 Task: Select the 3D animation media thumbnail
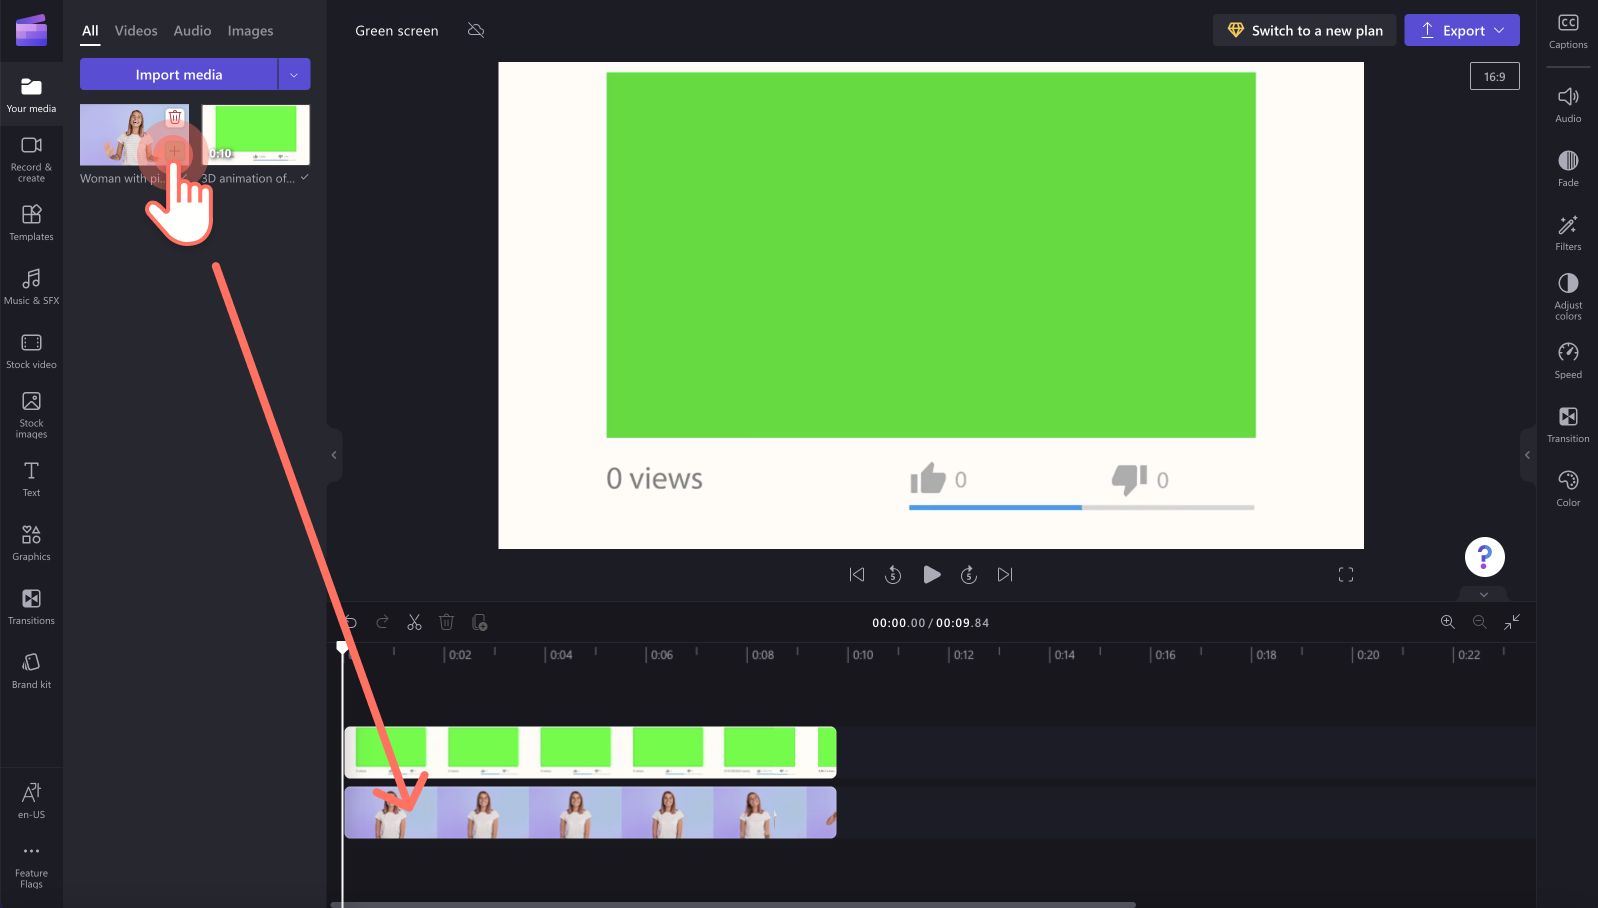tap(256, 135)
